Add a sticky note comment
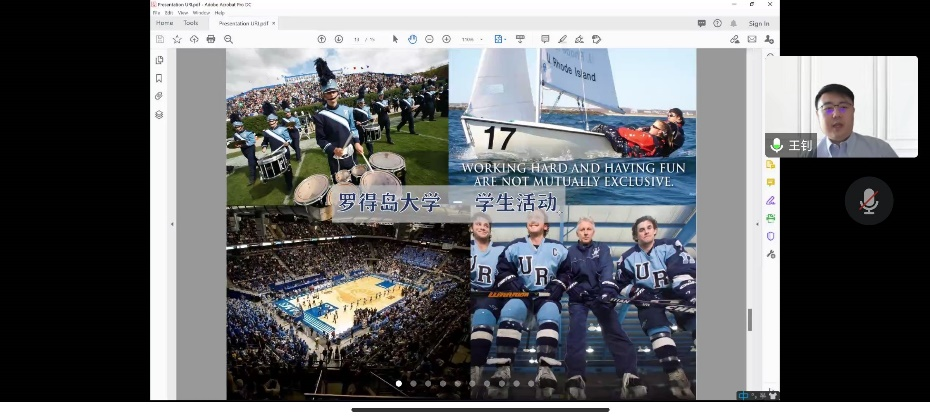Image resolution: width=930 pixels, height=418 pixels. coord(545,39)
